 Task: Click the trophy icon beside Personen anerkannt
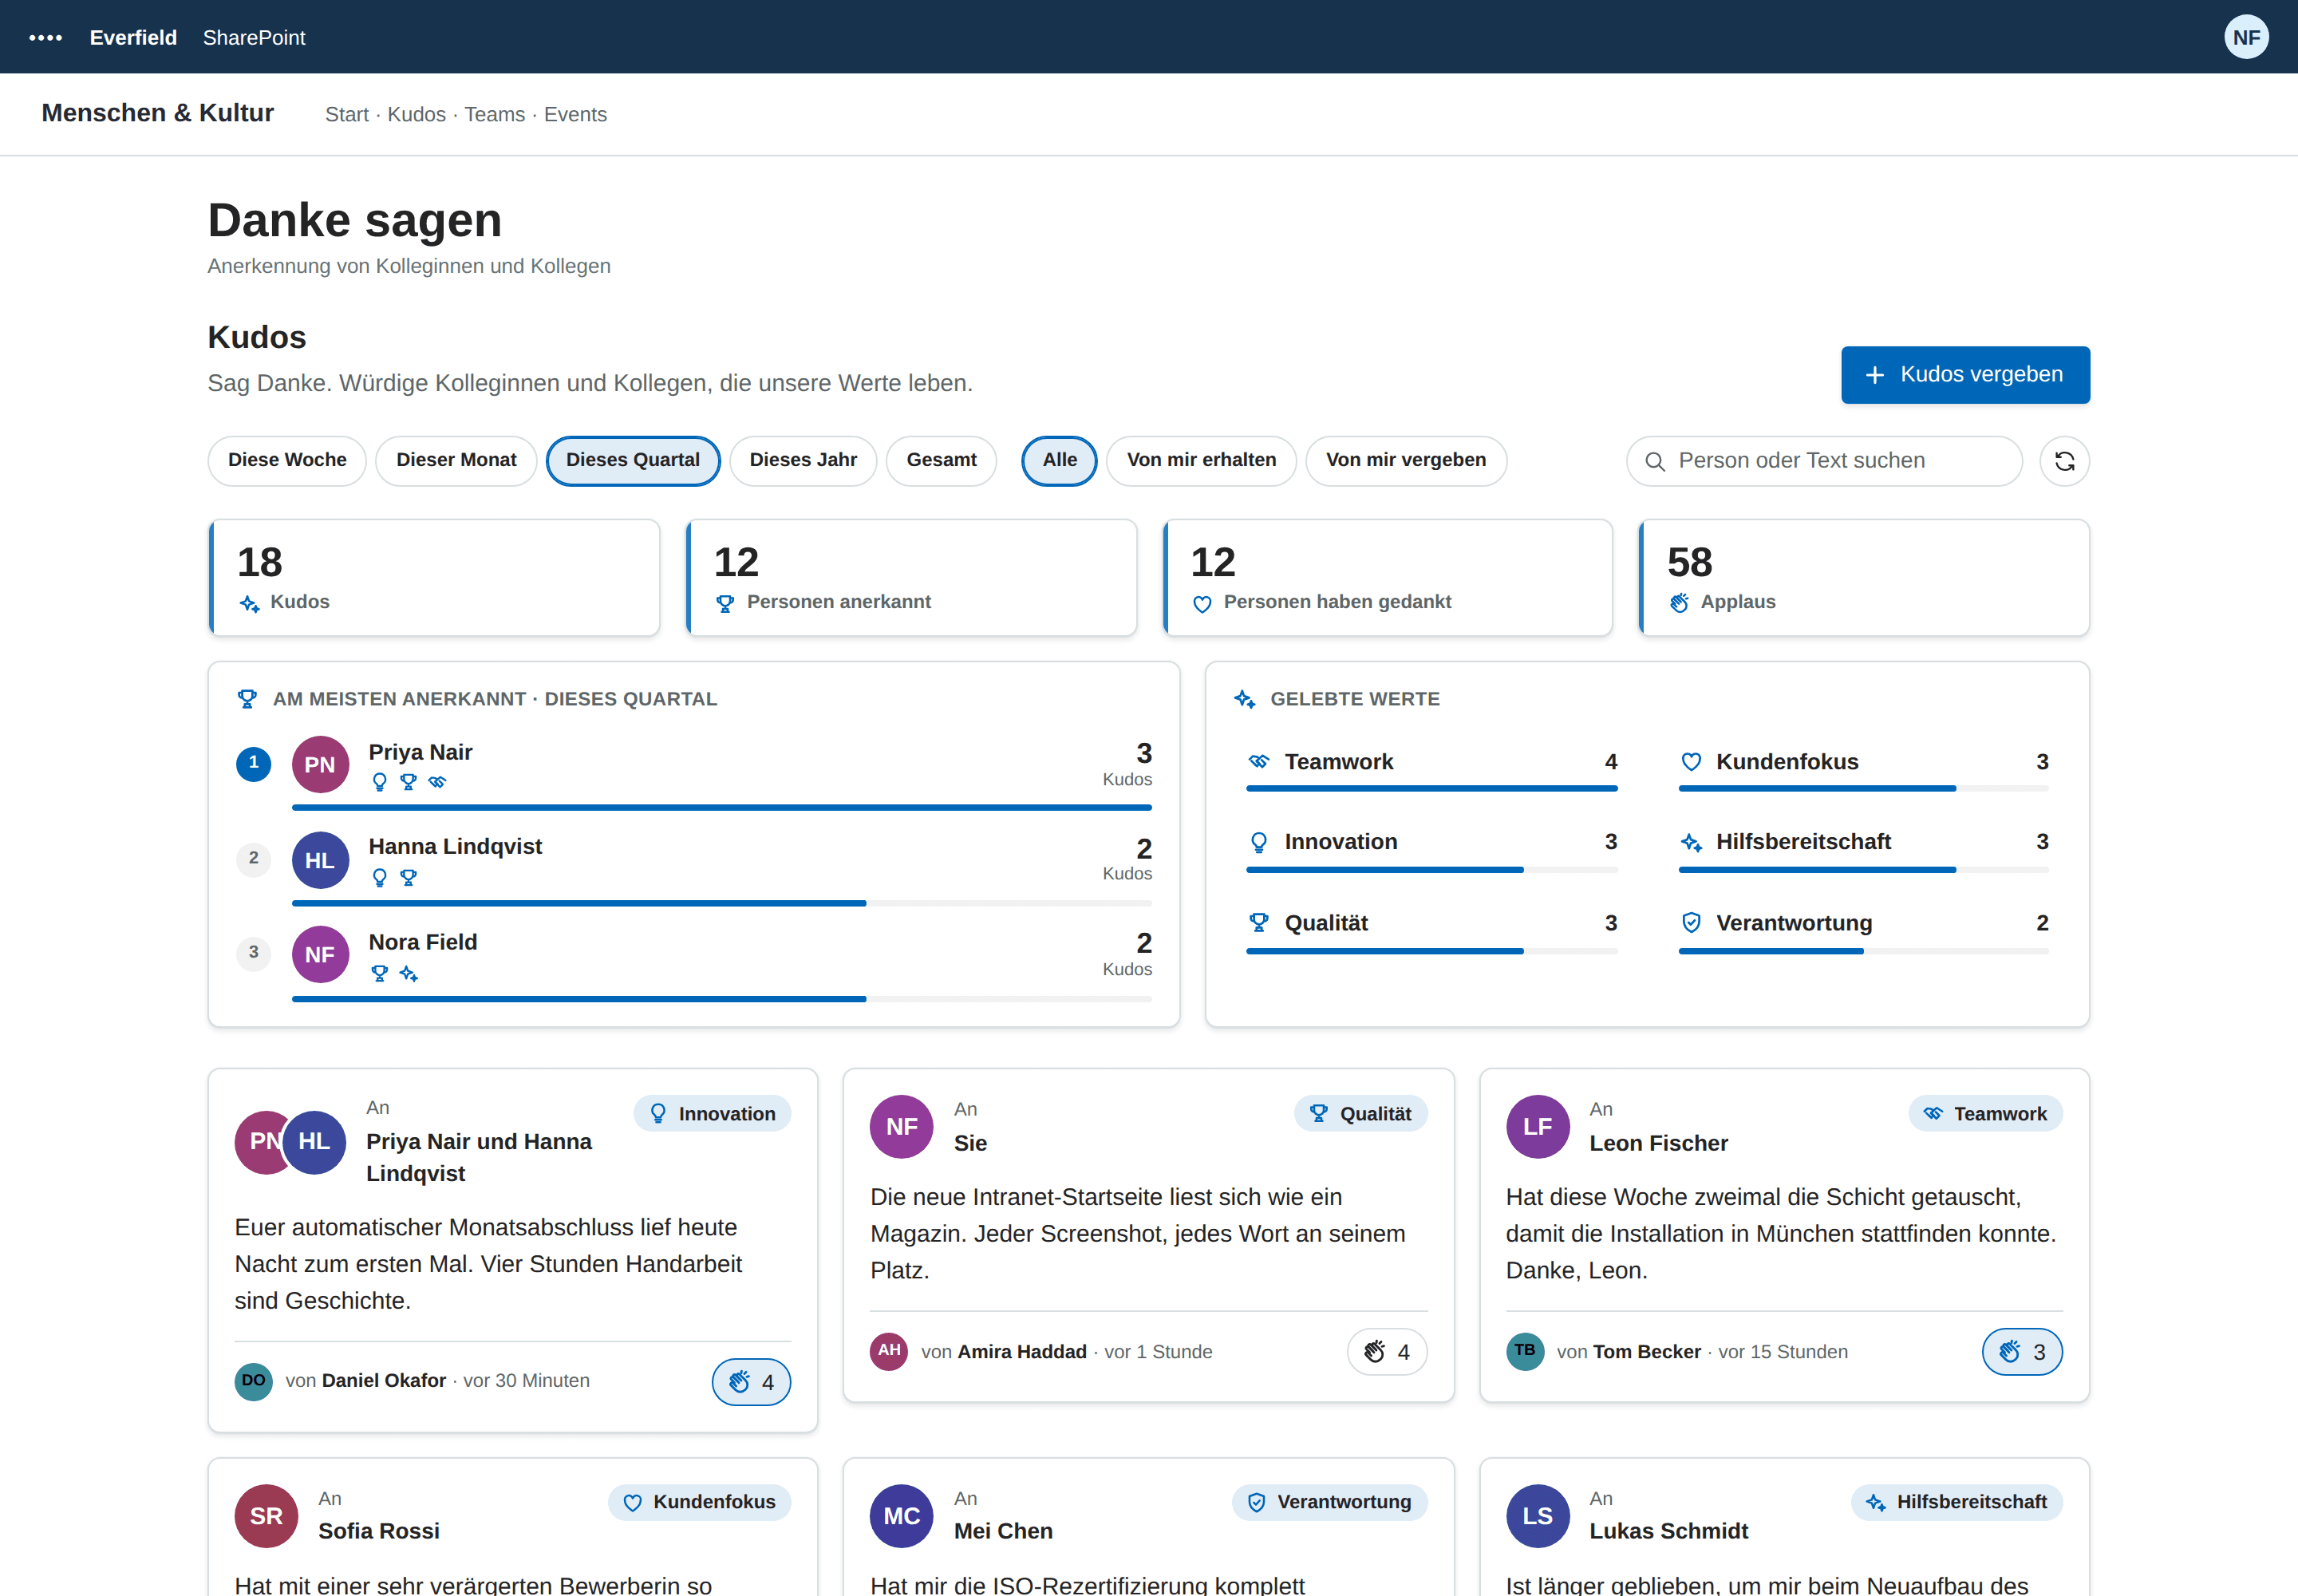coord(725,603)
